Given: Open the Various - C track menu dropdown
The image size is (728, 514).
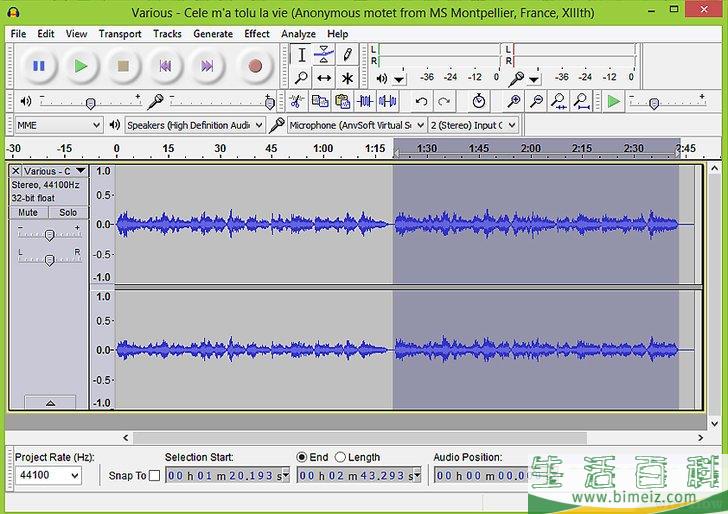Looking at the screenshot, I should click(81, 171).
